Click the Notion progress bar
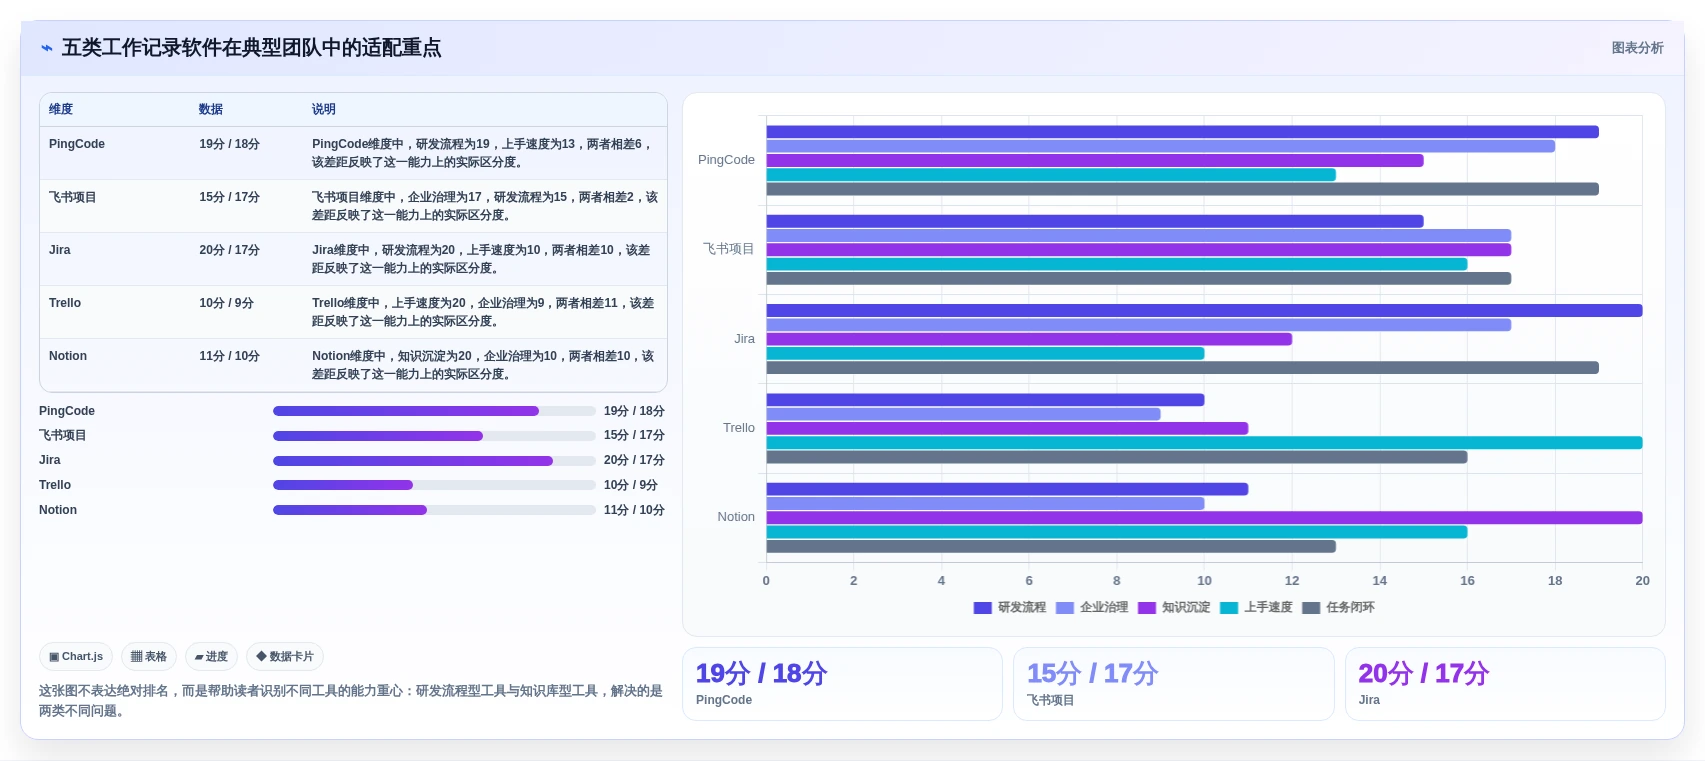The image size is (1705, 761). click(x=434, y=510)
